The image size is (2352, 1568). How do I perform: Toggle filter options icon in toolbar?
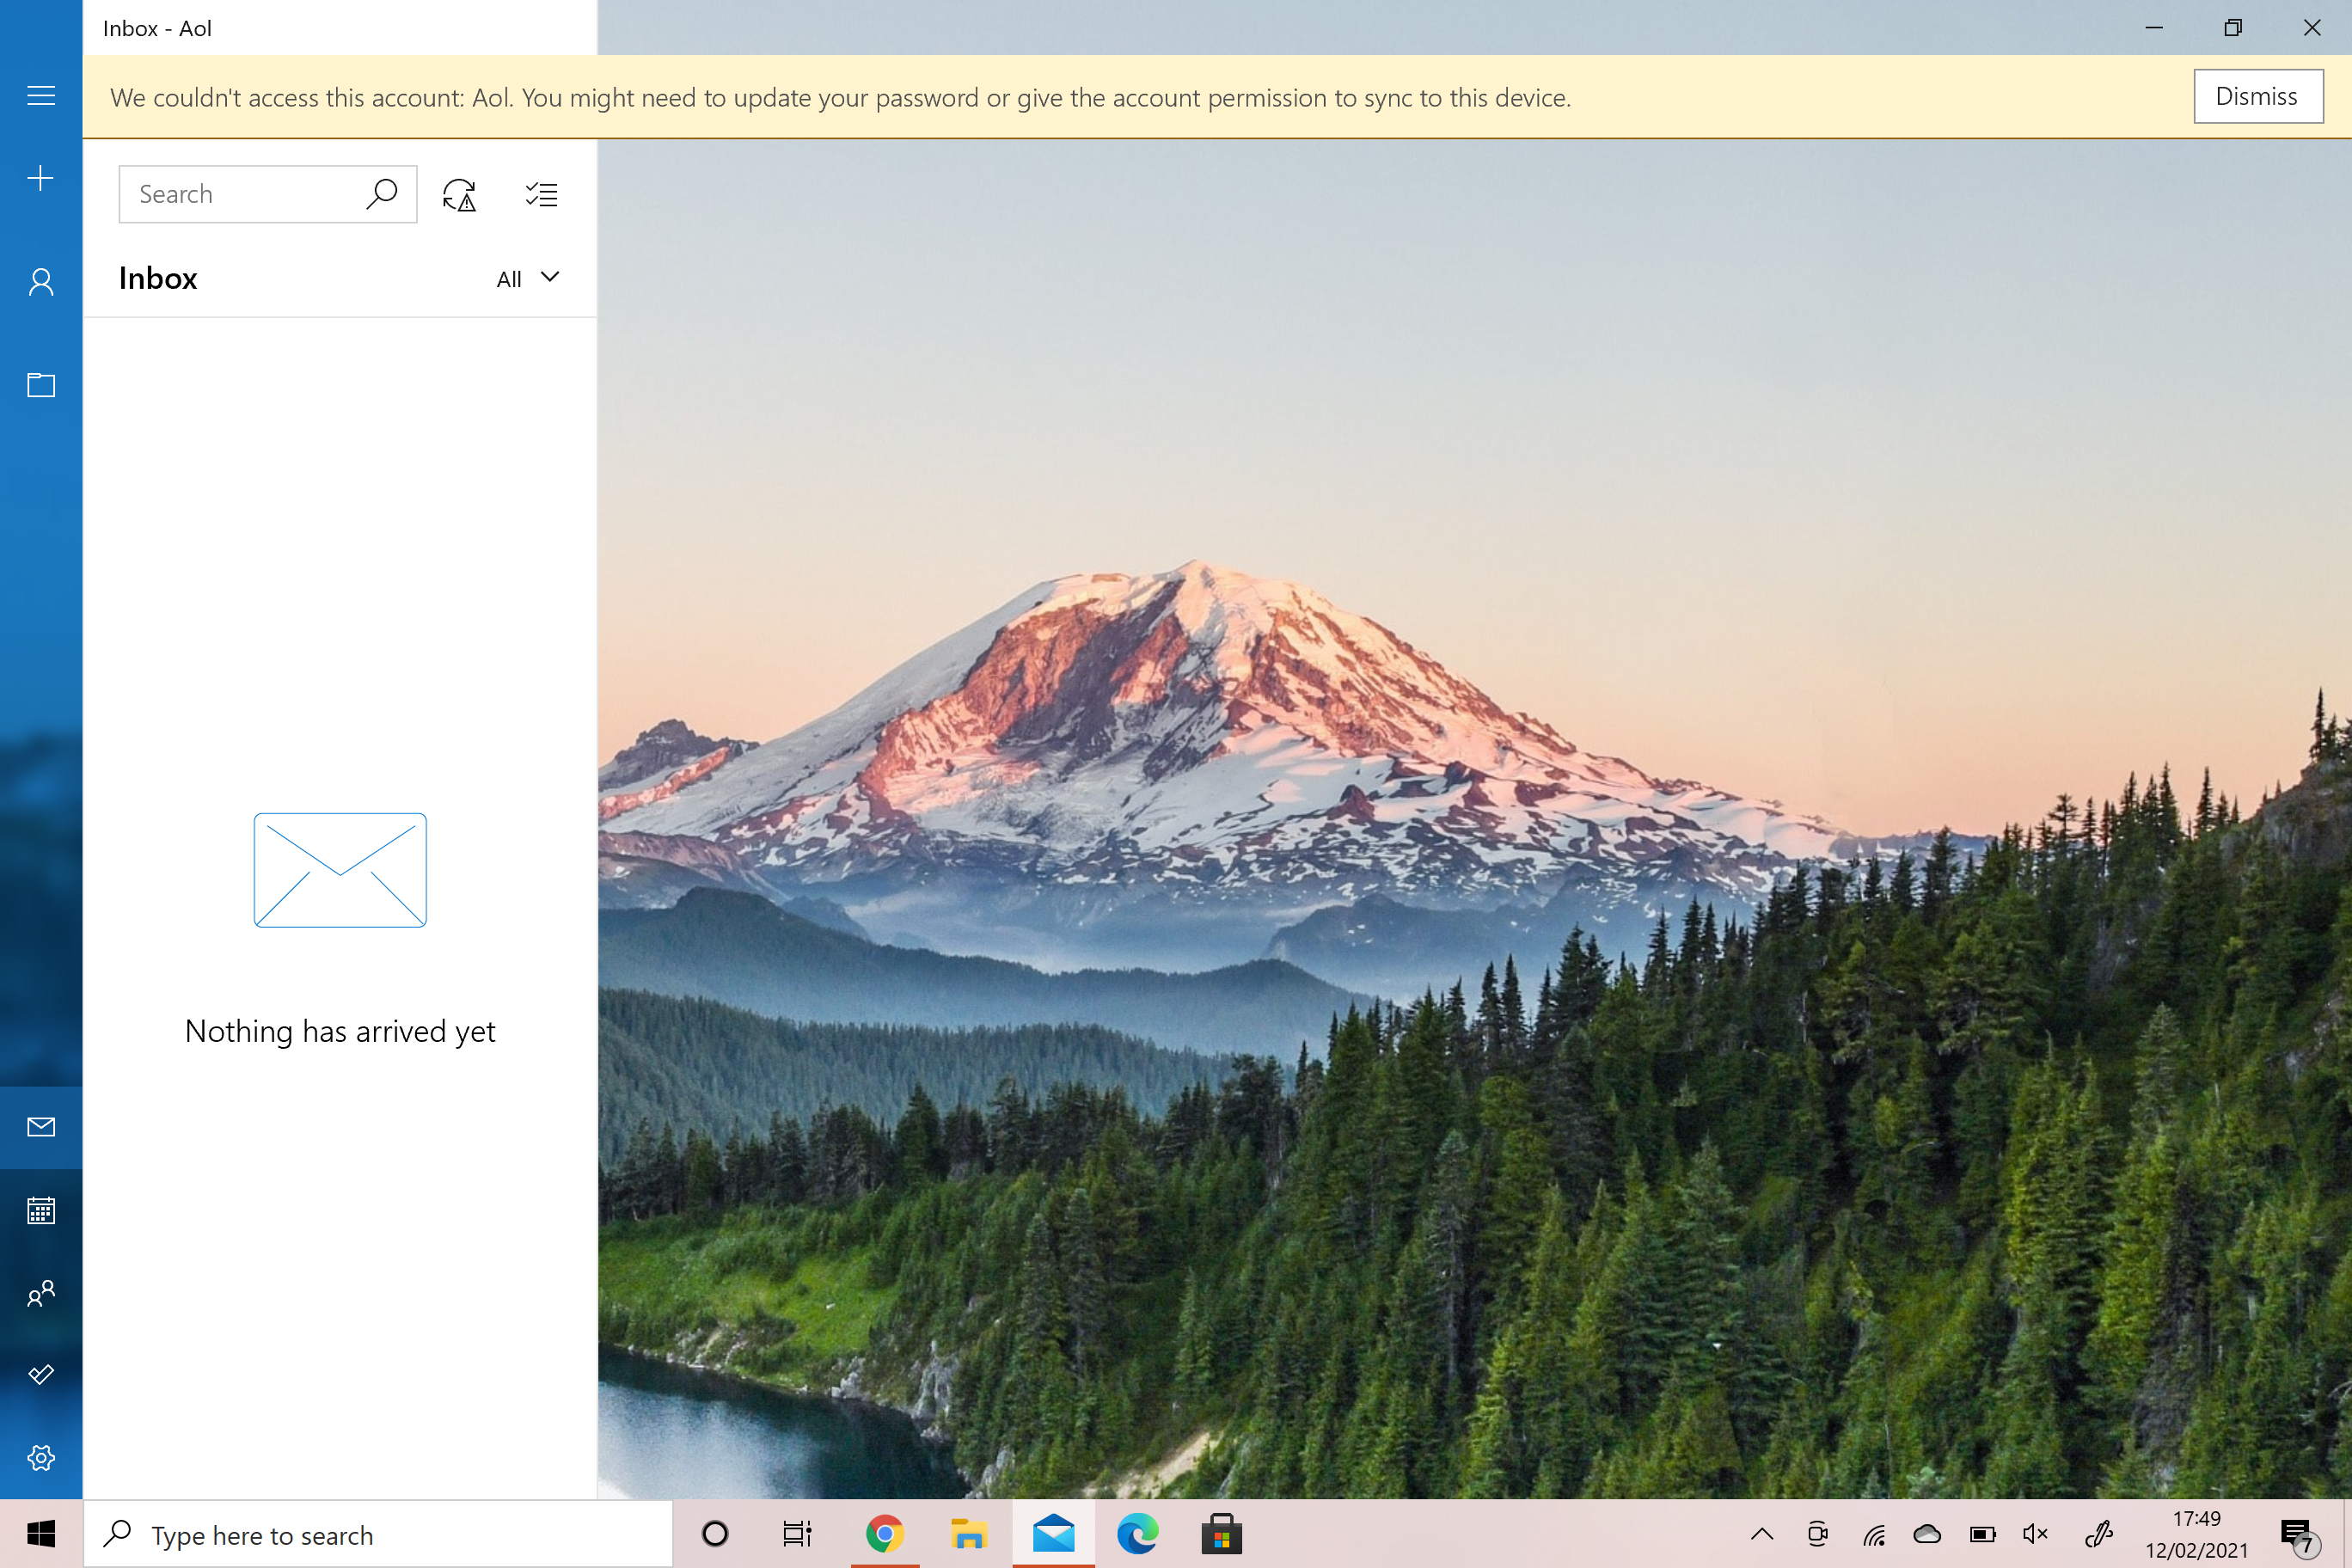point(541,193)
